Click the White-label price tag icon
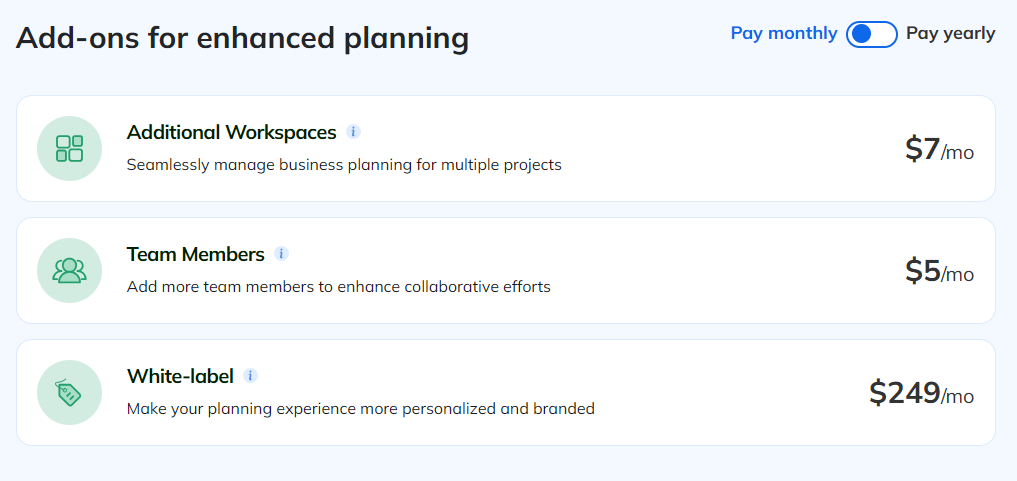 click(x=70, y=393)
